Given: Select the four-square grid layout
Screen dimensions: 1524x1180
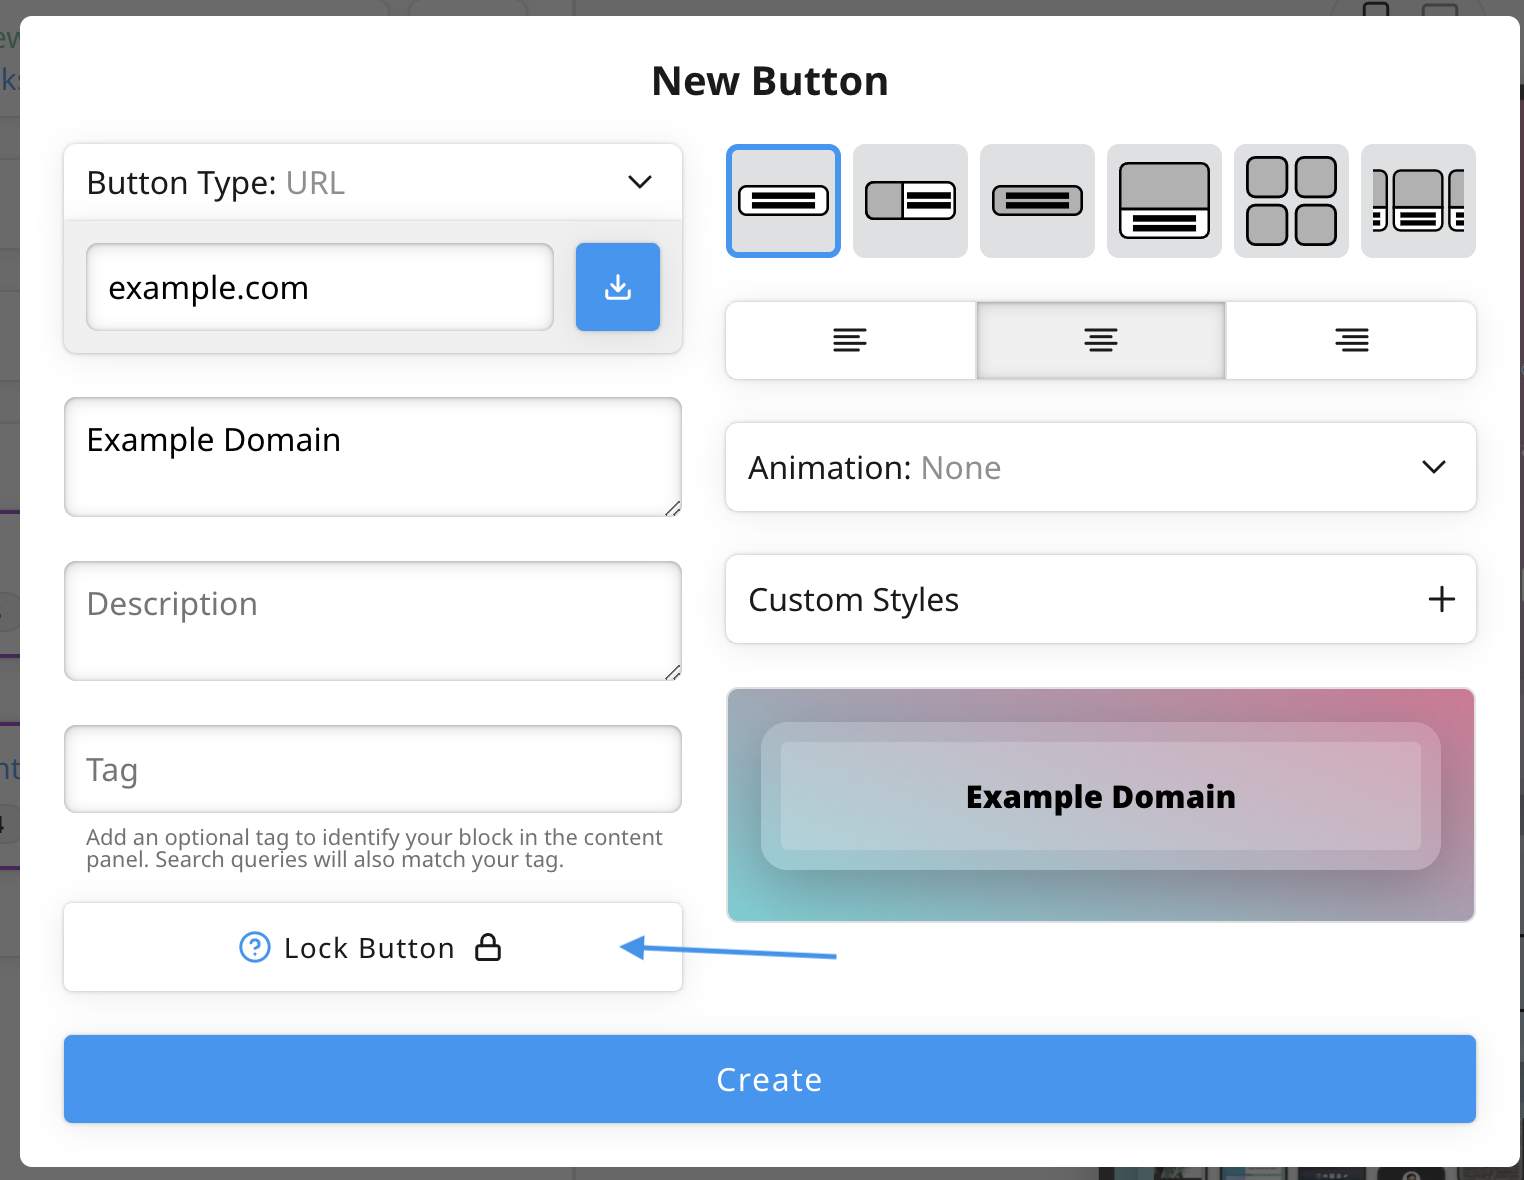Looking at the screenshot, I should [x=1291, y=201].
